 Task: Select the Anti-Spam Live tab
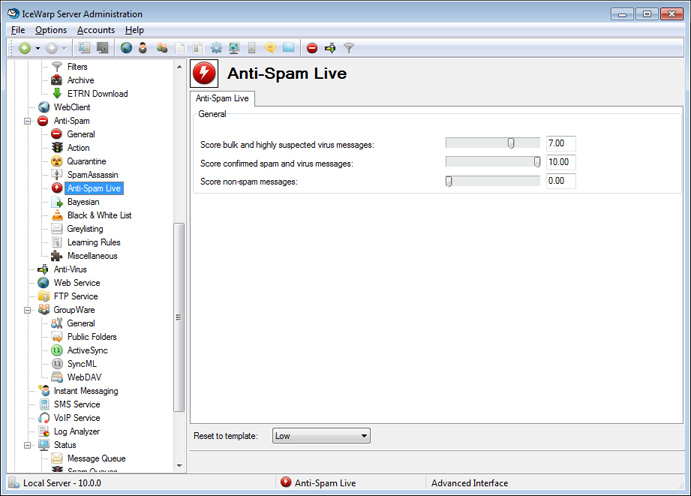pyautogui.click(x=222, y=98)
